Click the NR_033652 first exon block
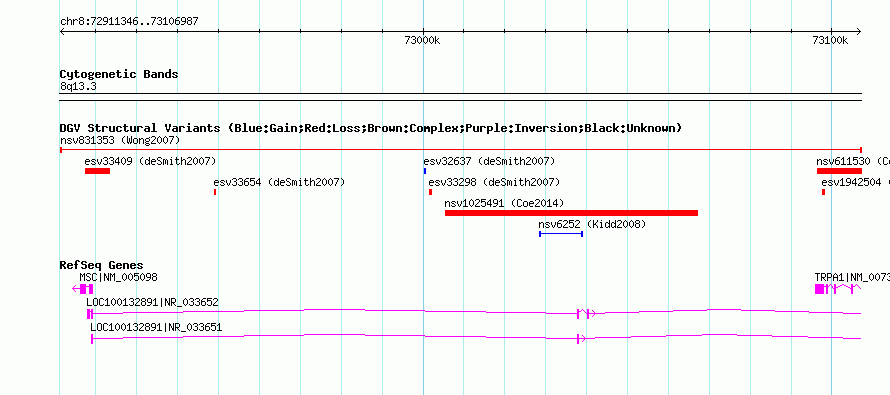The width and height of the screenshot is (890, 395). pos(89,314)
